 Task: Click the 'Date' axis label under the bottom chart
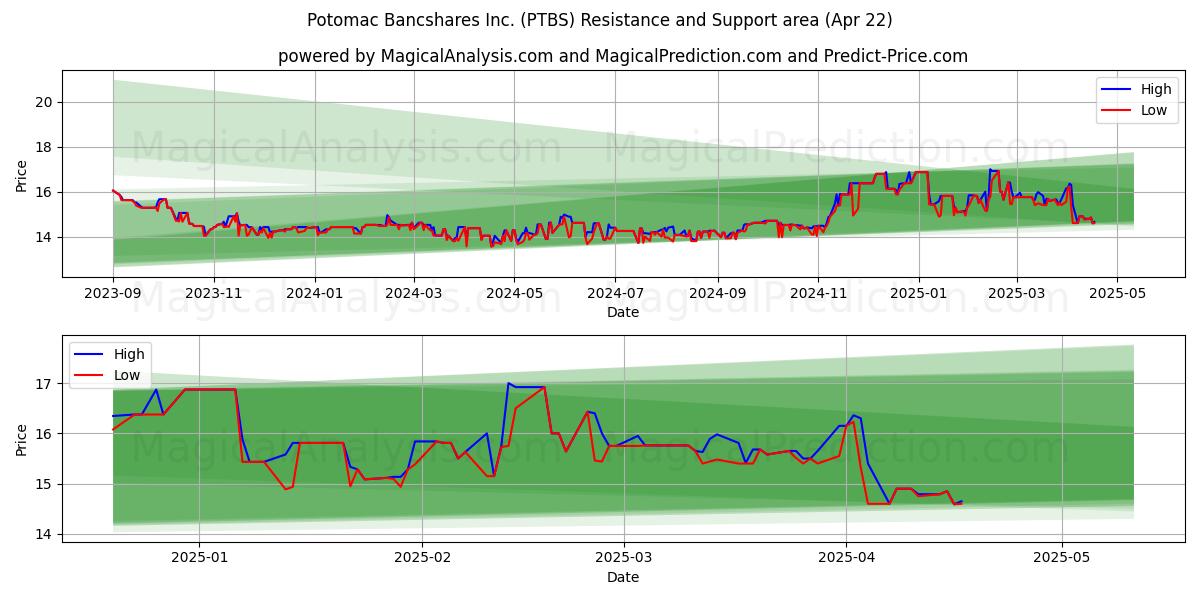pos(623,577)
